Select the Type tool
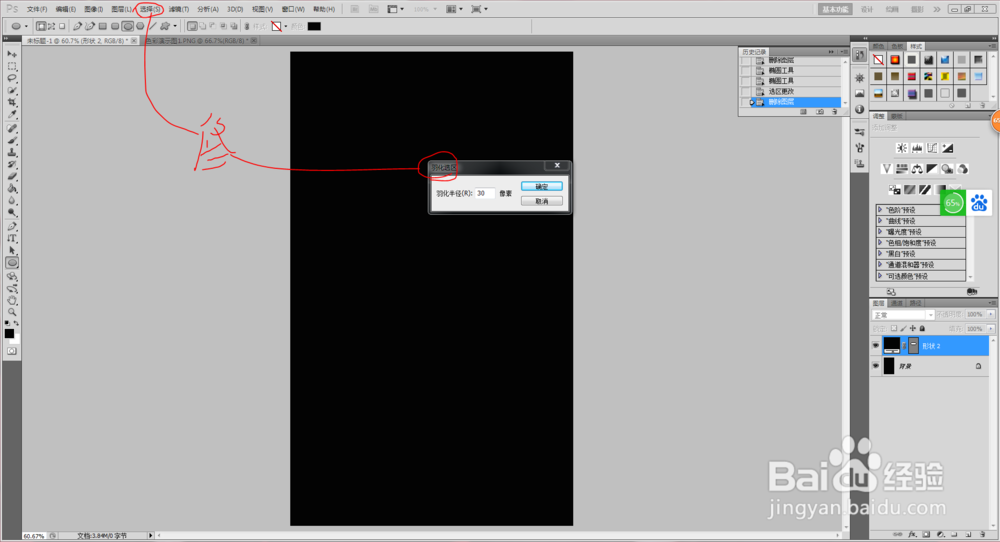 pyautogui.click(x=12, y=239)
